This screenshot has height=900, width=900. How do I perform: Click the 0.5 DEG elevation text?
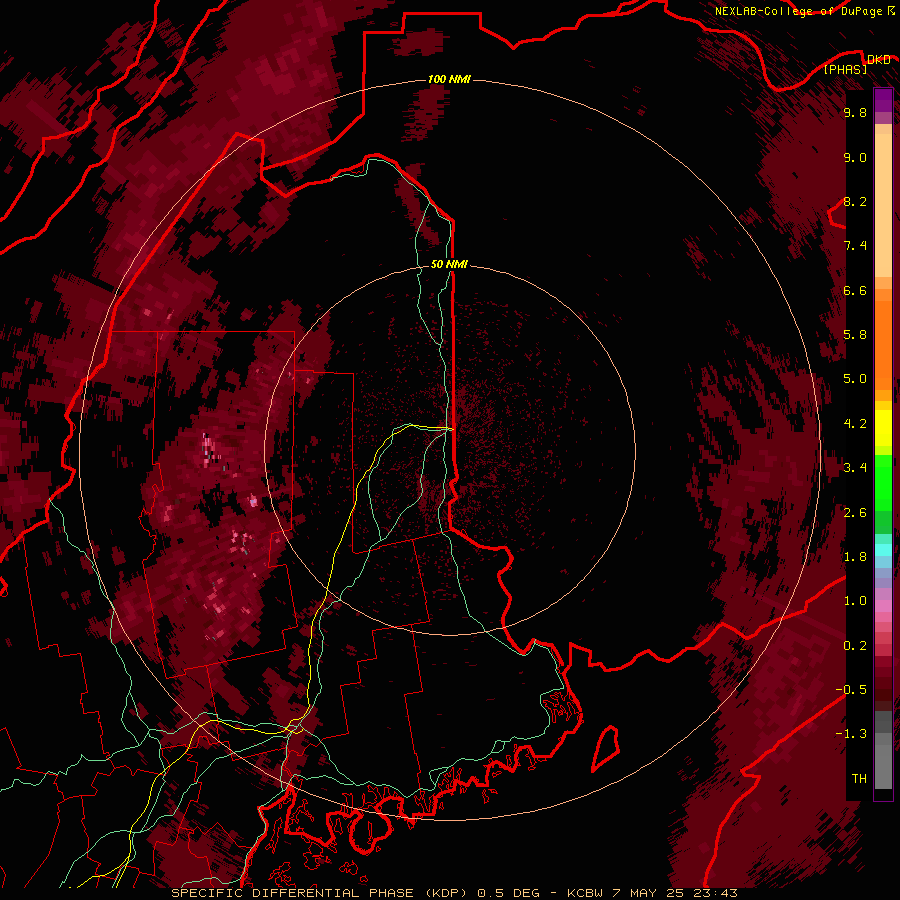[x=508, y=893]
